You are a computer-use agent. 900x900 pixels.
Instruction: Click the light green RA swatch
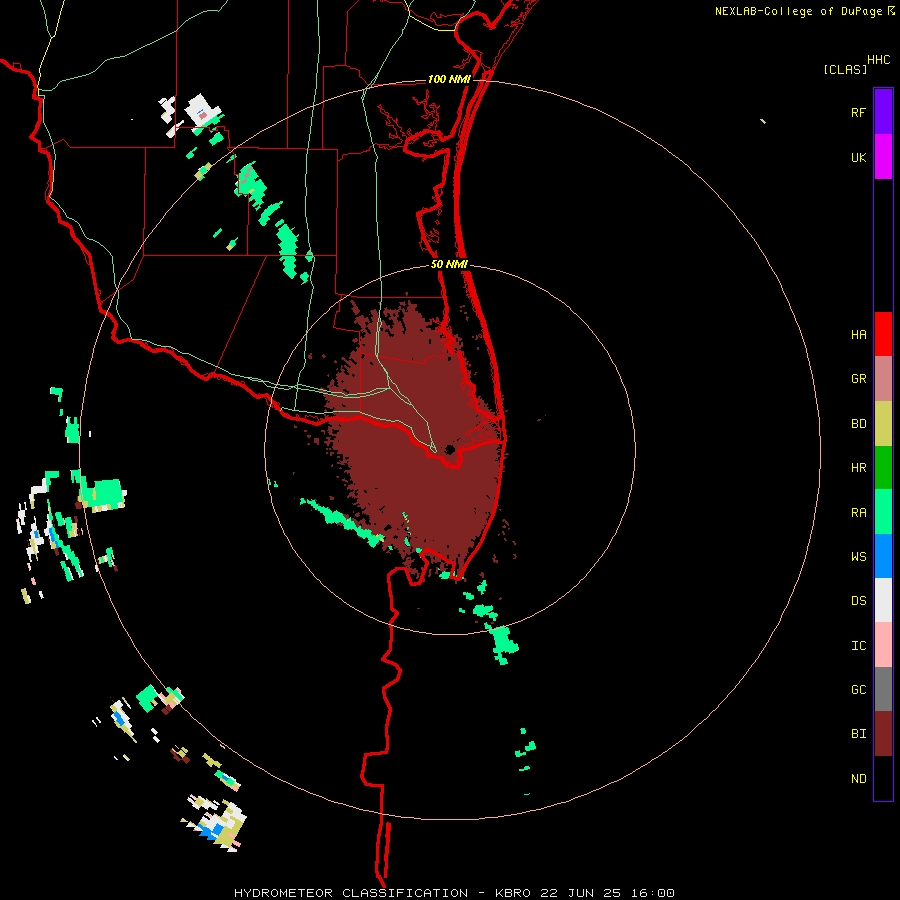point(883,512)
